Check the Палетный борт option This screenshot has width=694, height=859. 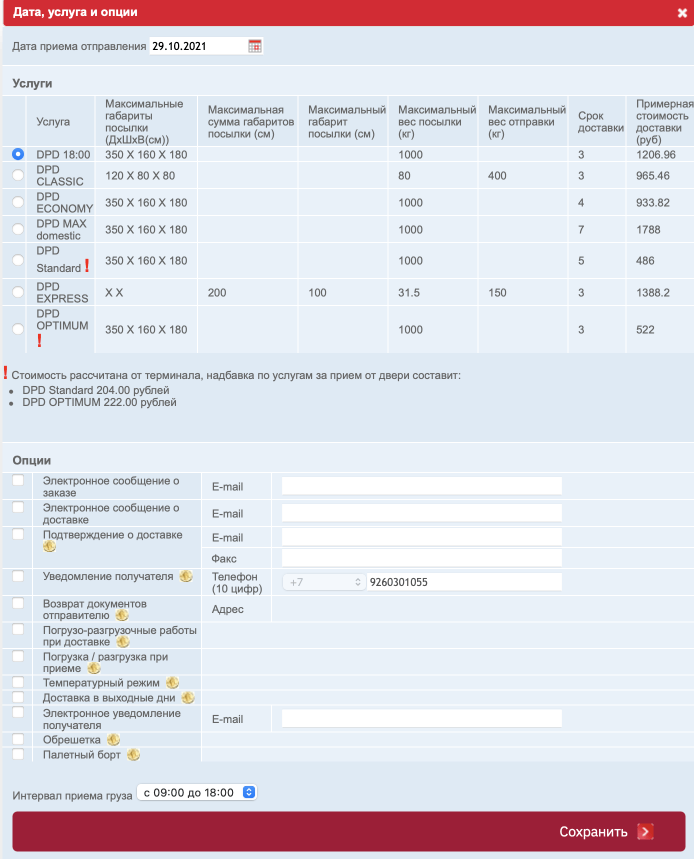point(18,754)
